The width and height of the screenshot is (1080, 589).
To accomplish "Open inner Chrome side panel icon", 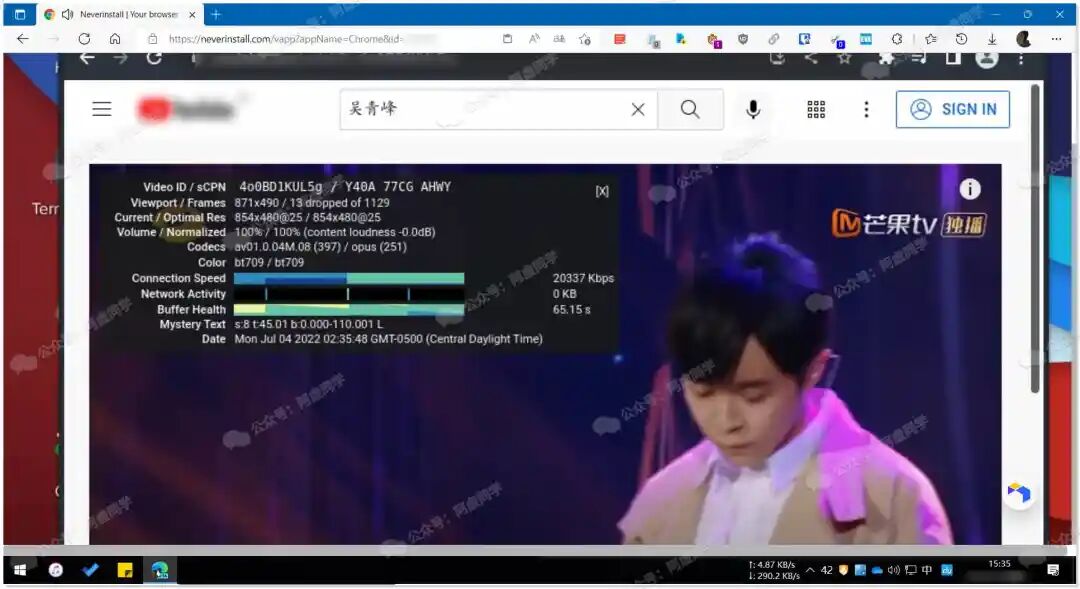I will point(953,59).
